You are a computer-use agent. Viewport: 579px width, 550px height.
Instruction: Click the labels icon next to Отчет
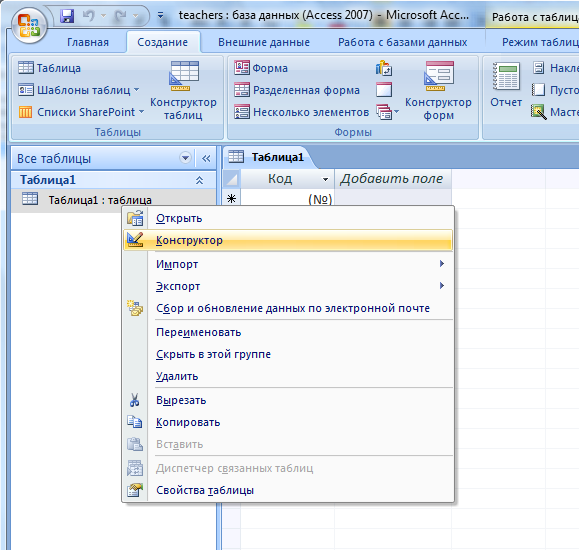tap(538, 68)
